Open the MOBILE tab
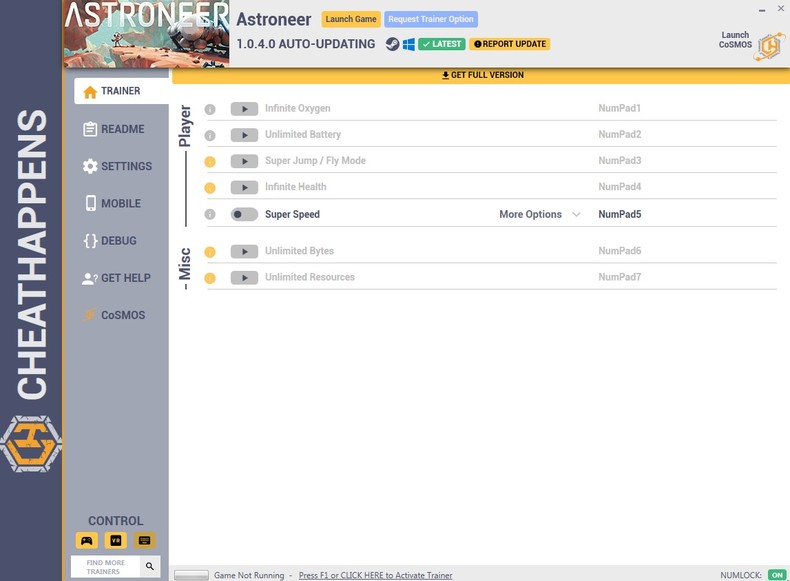Viewport: 790px width, 581px height. [x=113, y=204]
